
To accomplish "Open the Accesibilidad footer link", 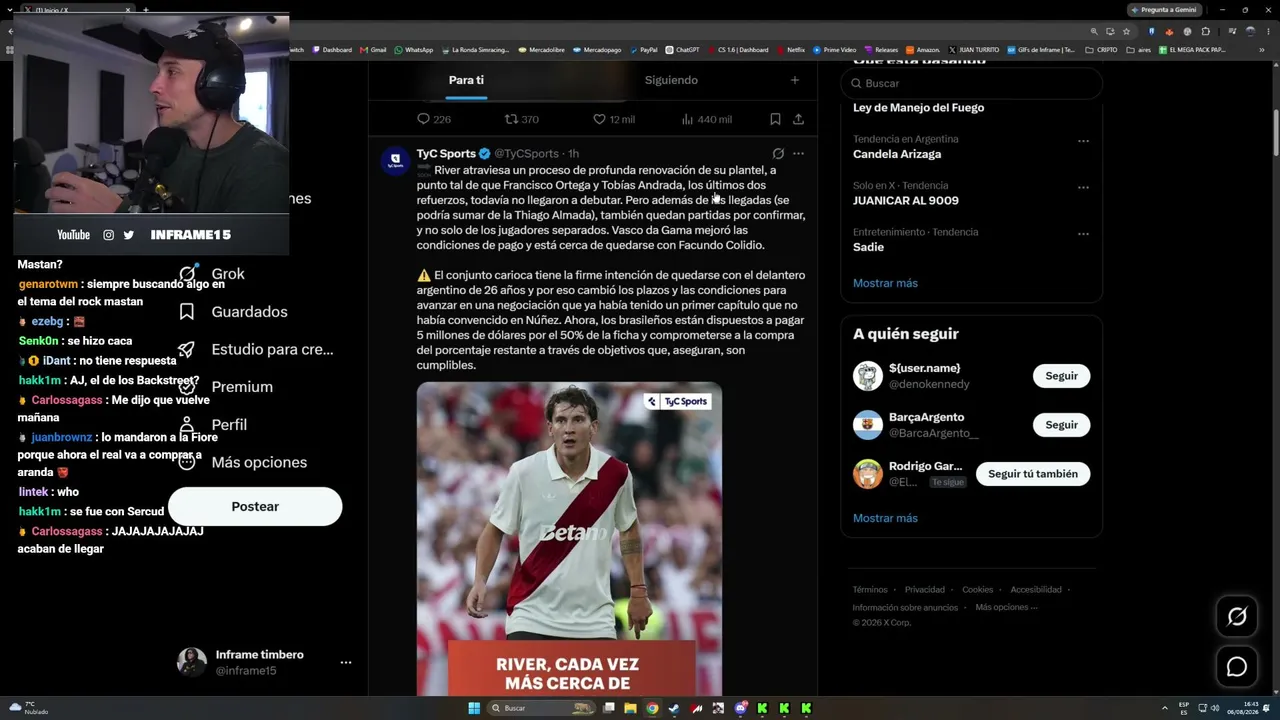I will pyautogui.click(x=1036, y=590).
